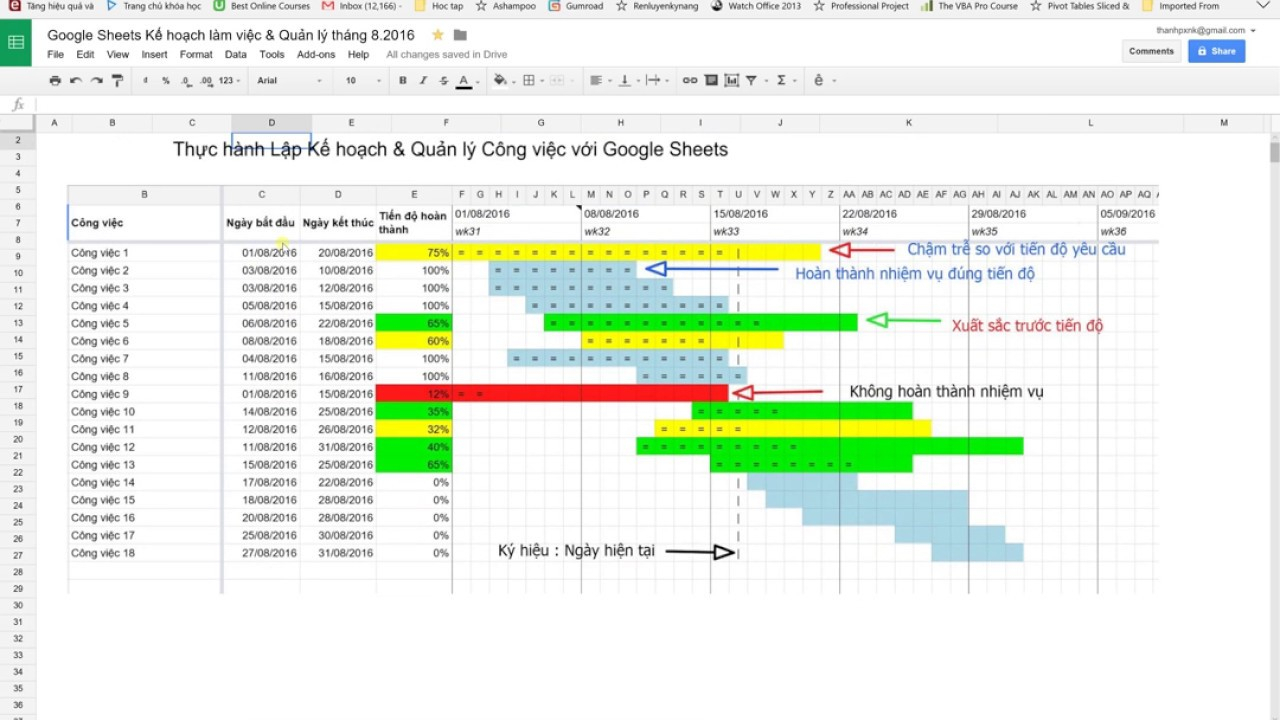Open the Watch Office 2013 bookmark
The image size is (1280, 720).
tap(755, 6)
